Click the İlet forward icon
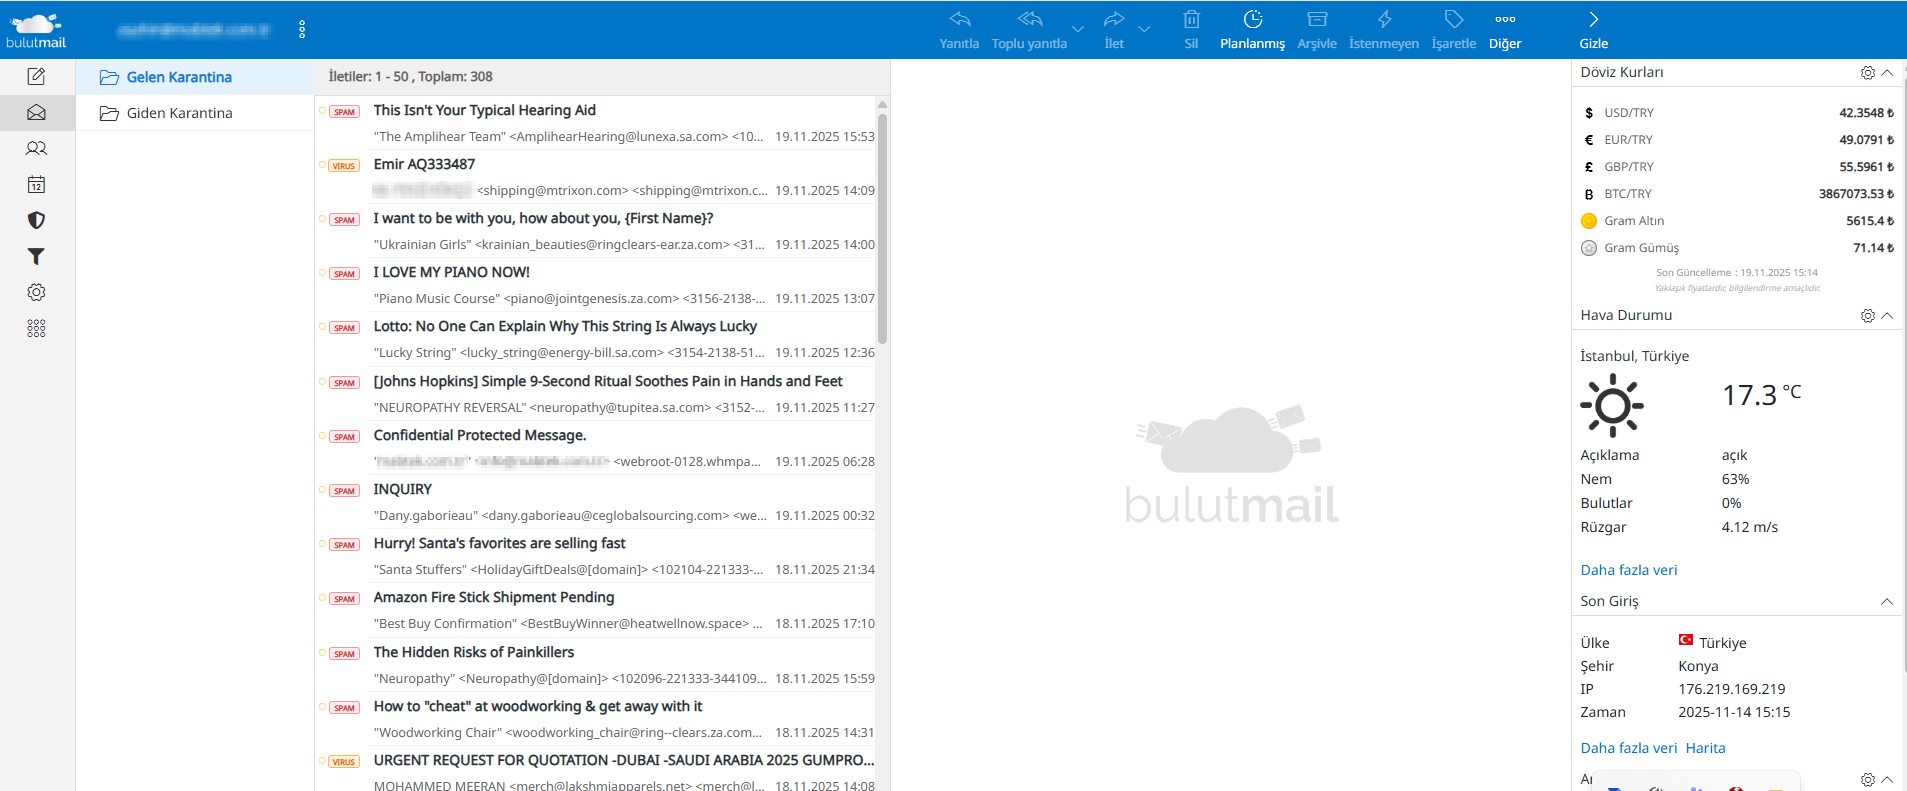The width and height of the screenshot is (1907, 791). [x=1114, y=19]
